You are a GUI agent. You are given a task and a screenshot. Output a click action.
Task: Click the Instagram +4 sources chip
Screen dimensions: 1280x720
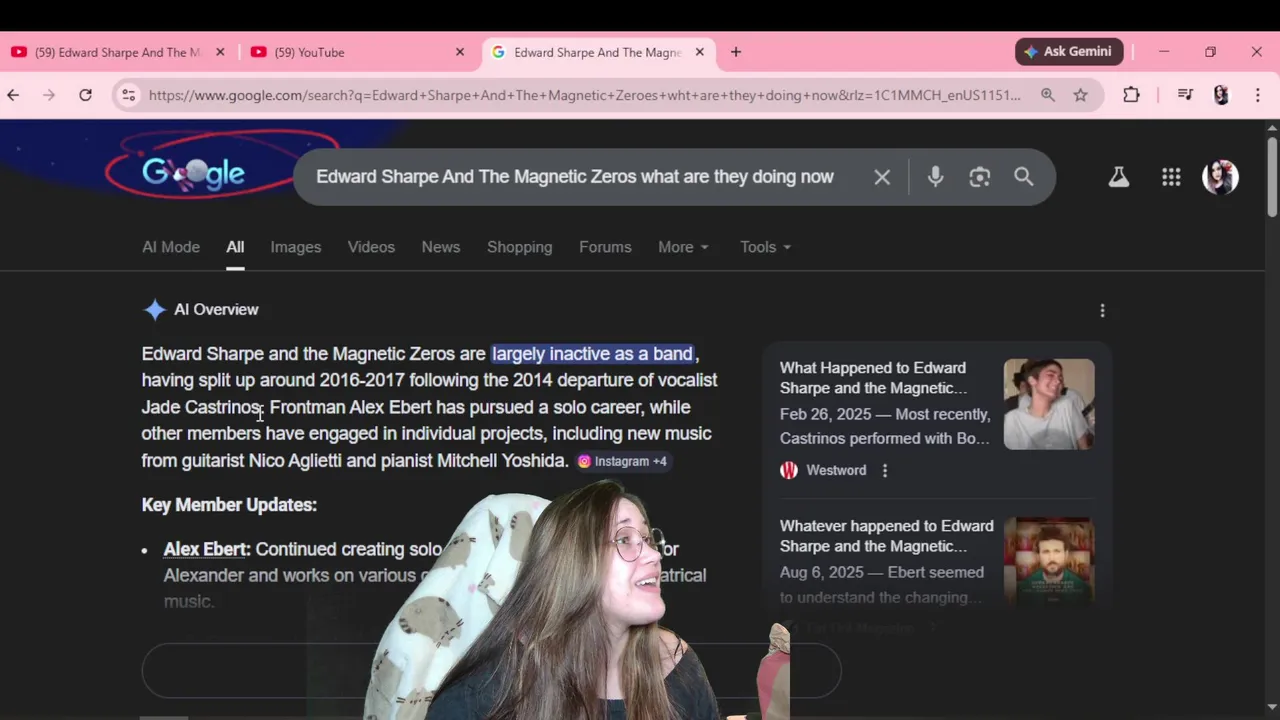pyautogui.click(x=622, y=461)
